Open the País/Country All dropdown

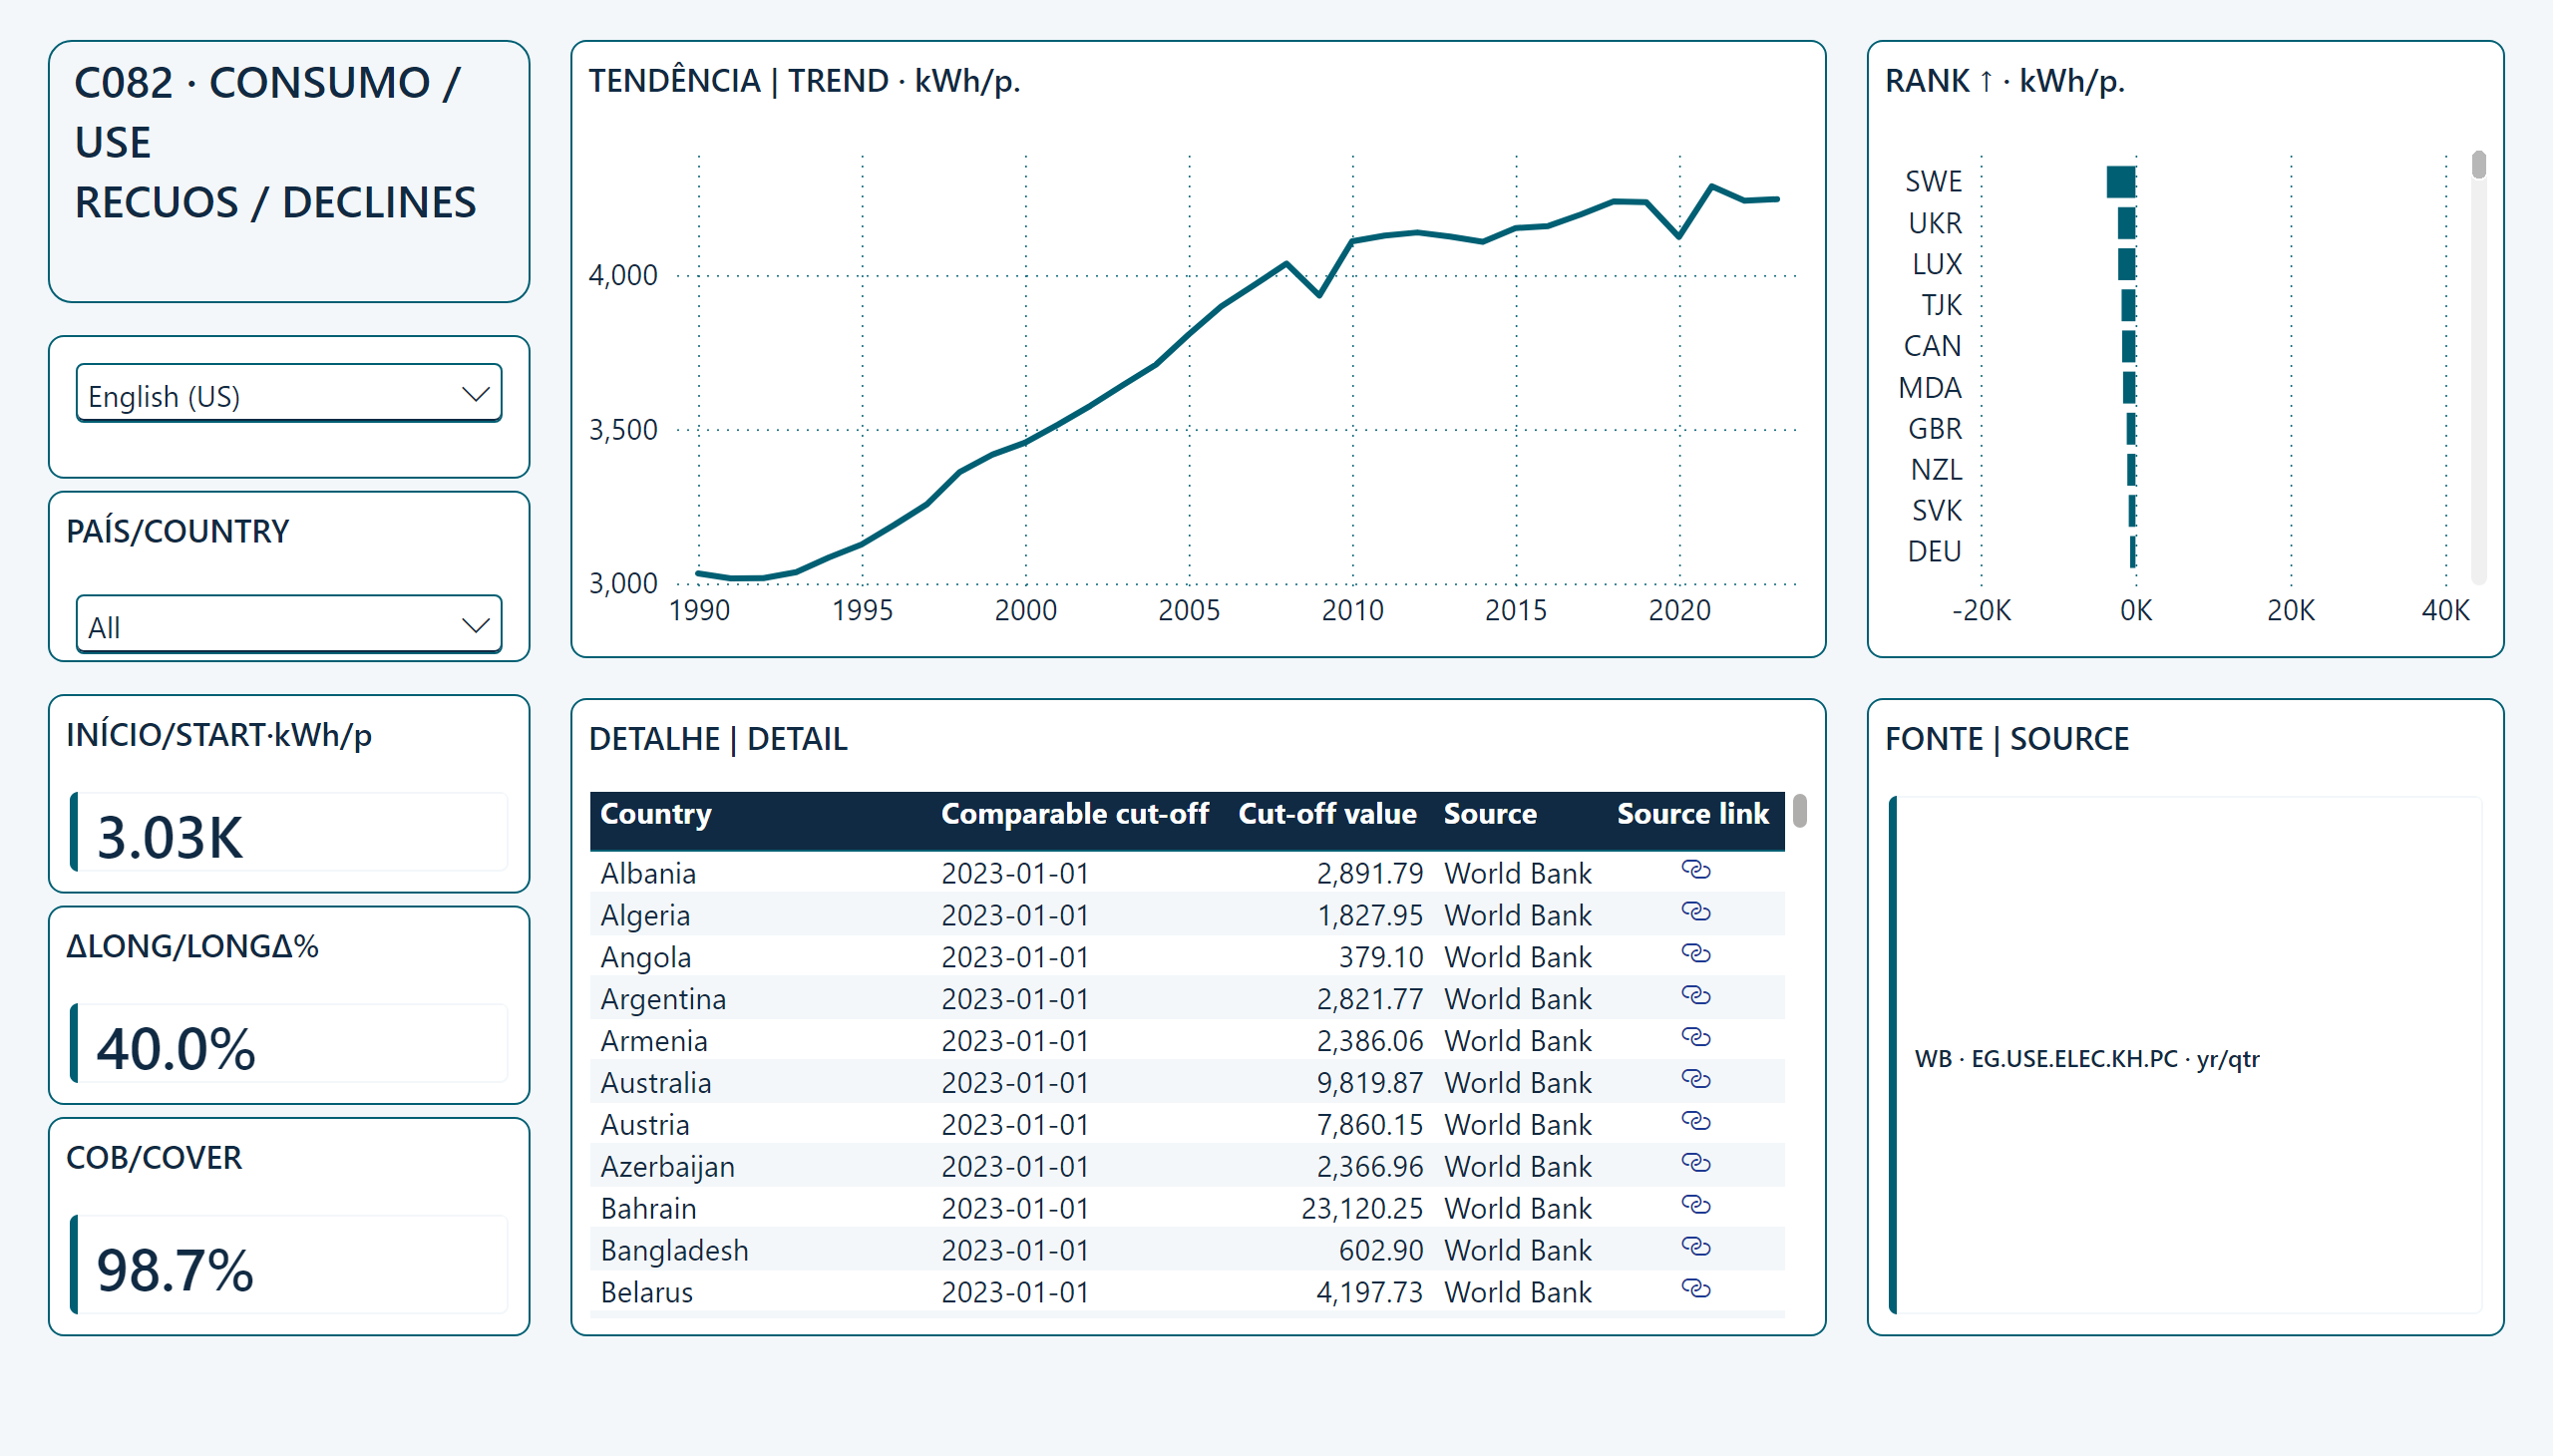tap(289, 626)
